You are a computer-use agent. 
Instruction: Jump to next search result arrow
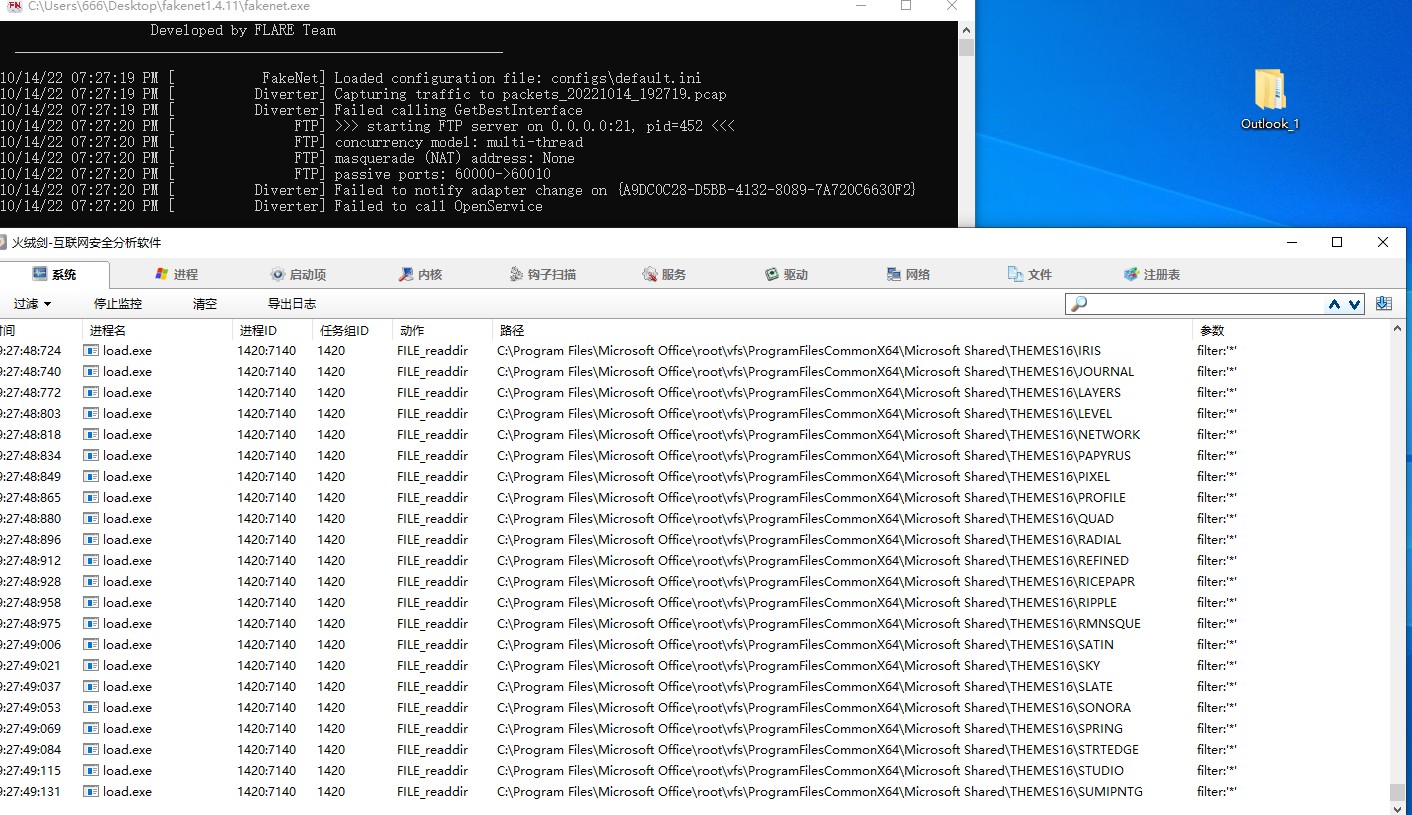1354,305
